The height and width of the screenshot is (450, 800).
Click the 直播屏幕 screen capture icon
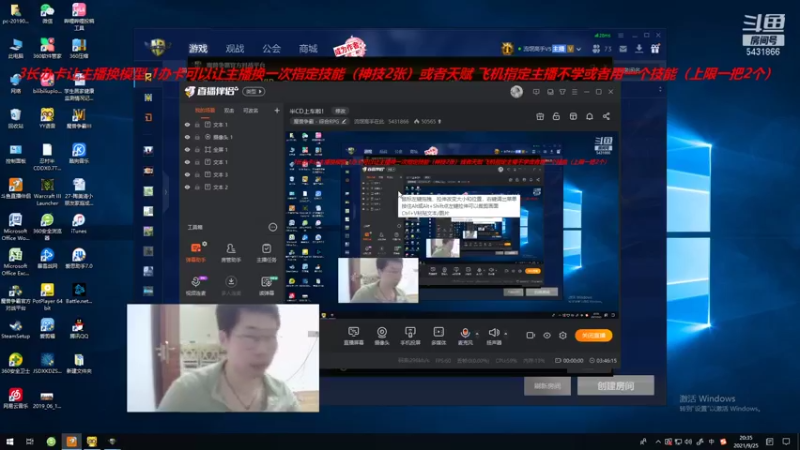[x=354, y=336]
